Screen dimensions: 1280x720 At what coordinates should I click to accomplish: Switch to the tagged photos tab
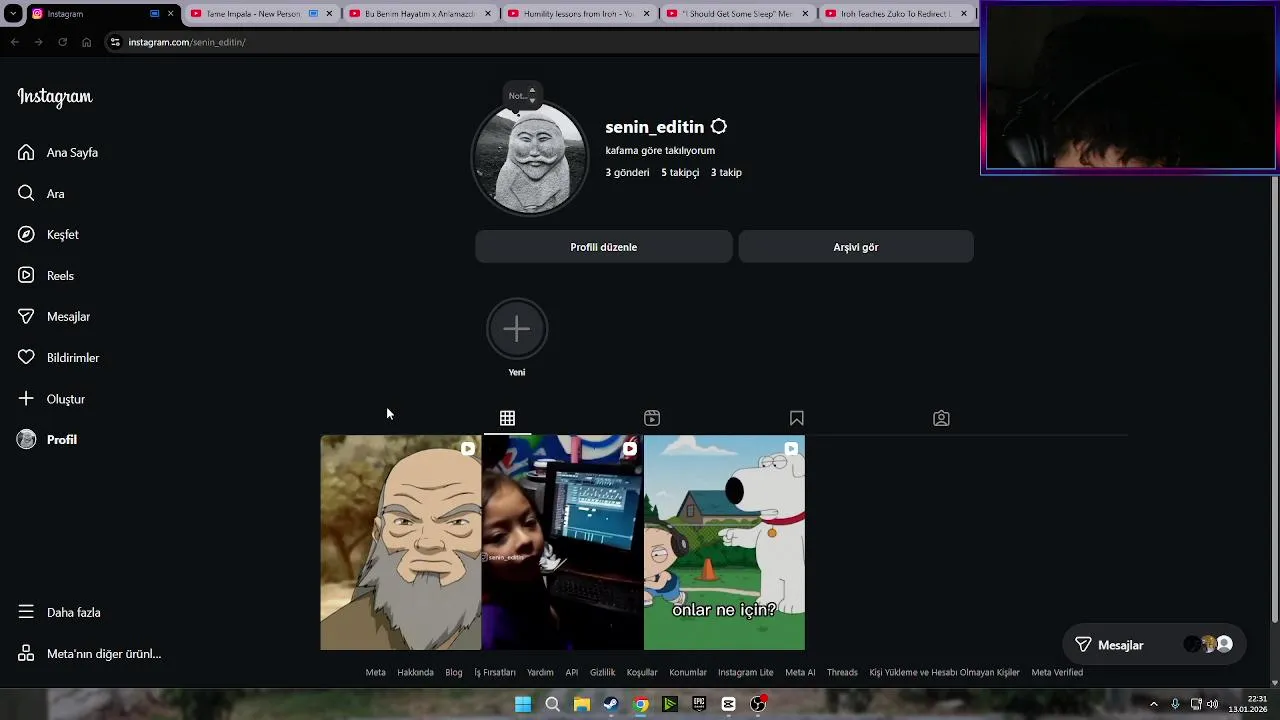point(941,418)
